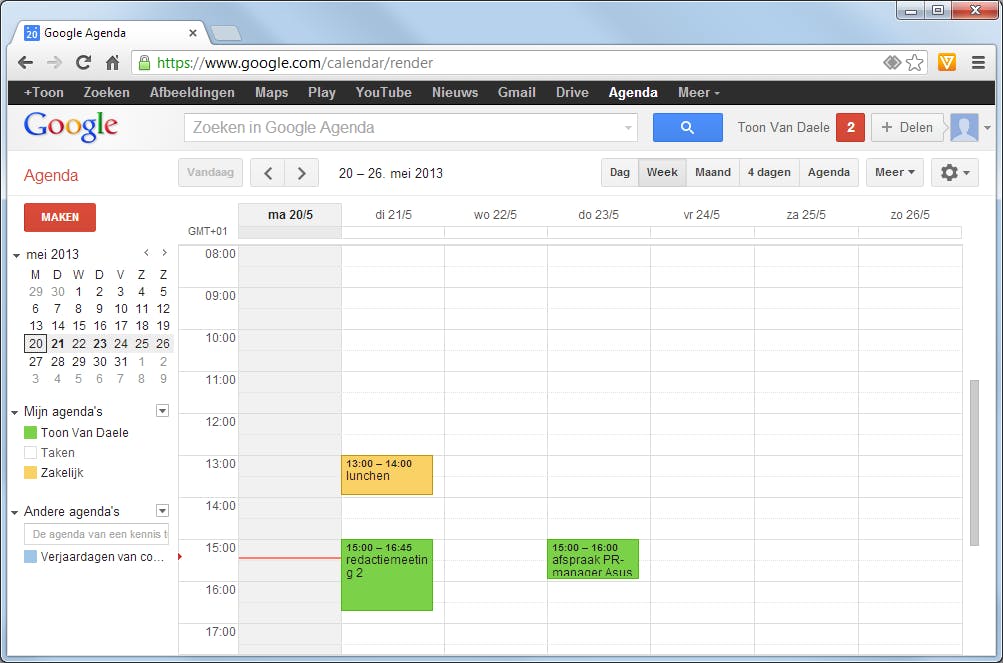The width and height of the screenshot is (1003, 663).
Task: Toggle the Zakelijk calendar visibility
Action: pyautogui.click(x=30, y=473)
